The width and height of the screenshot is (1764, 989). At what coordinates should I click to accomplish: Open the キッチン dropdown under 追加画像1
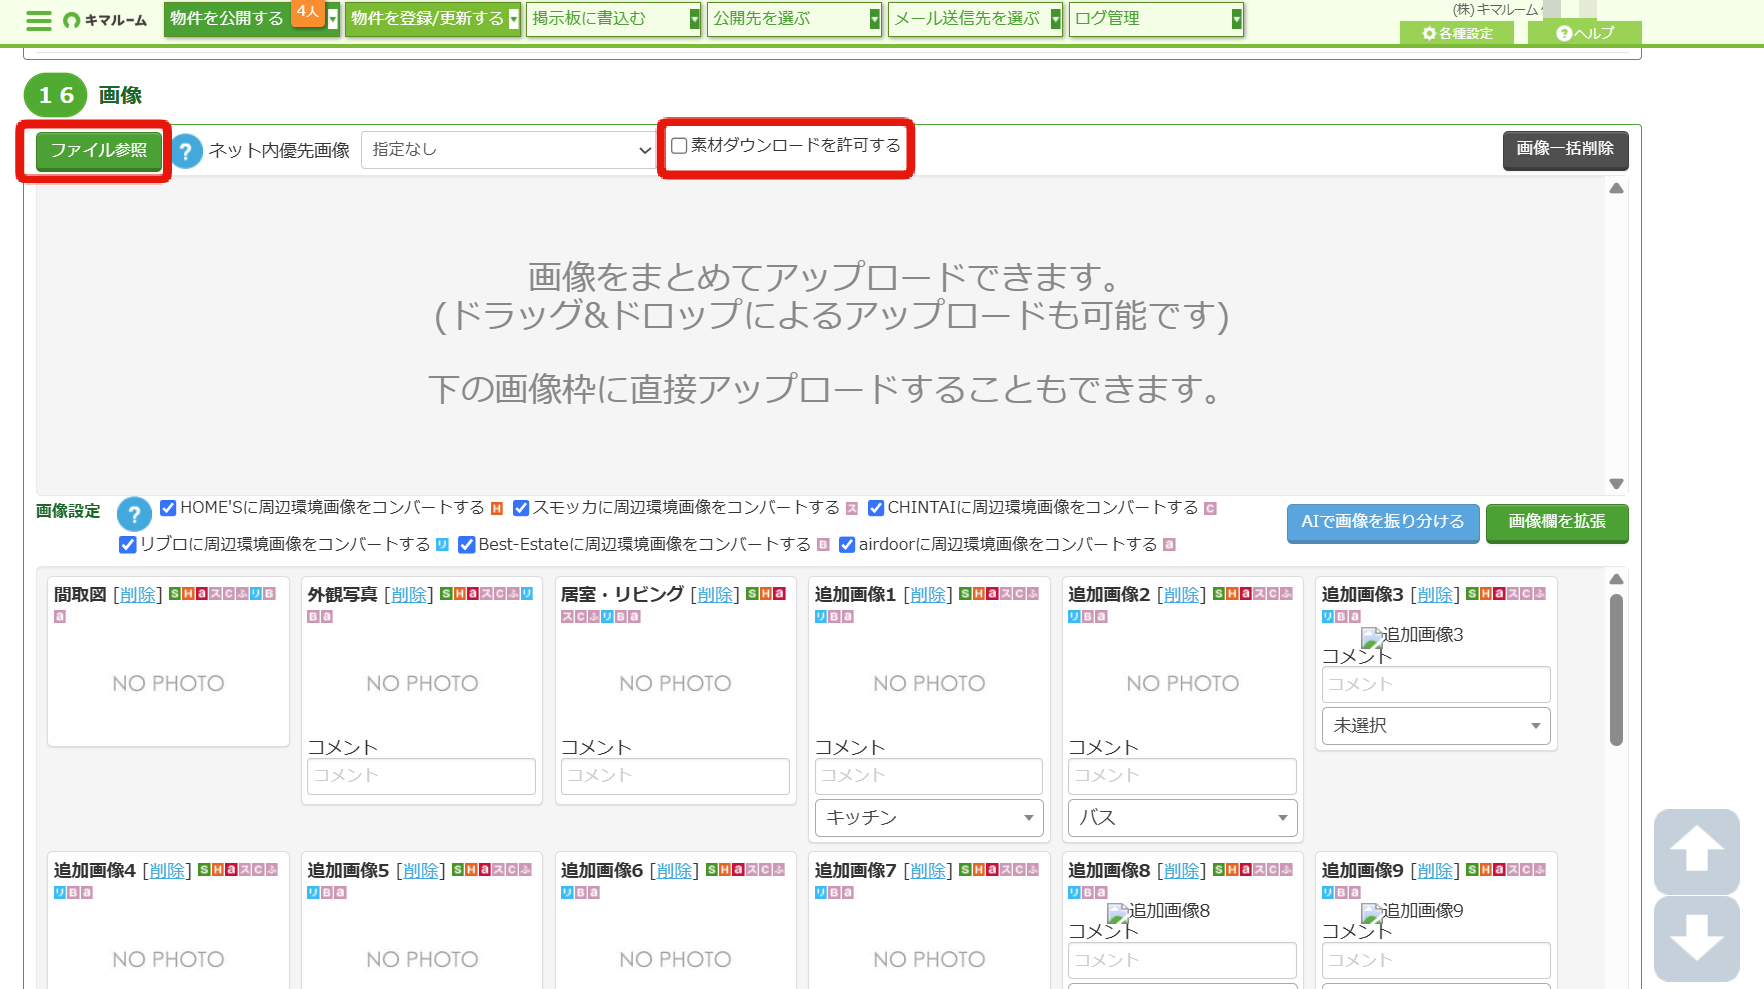(929, 818)
